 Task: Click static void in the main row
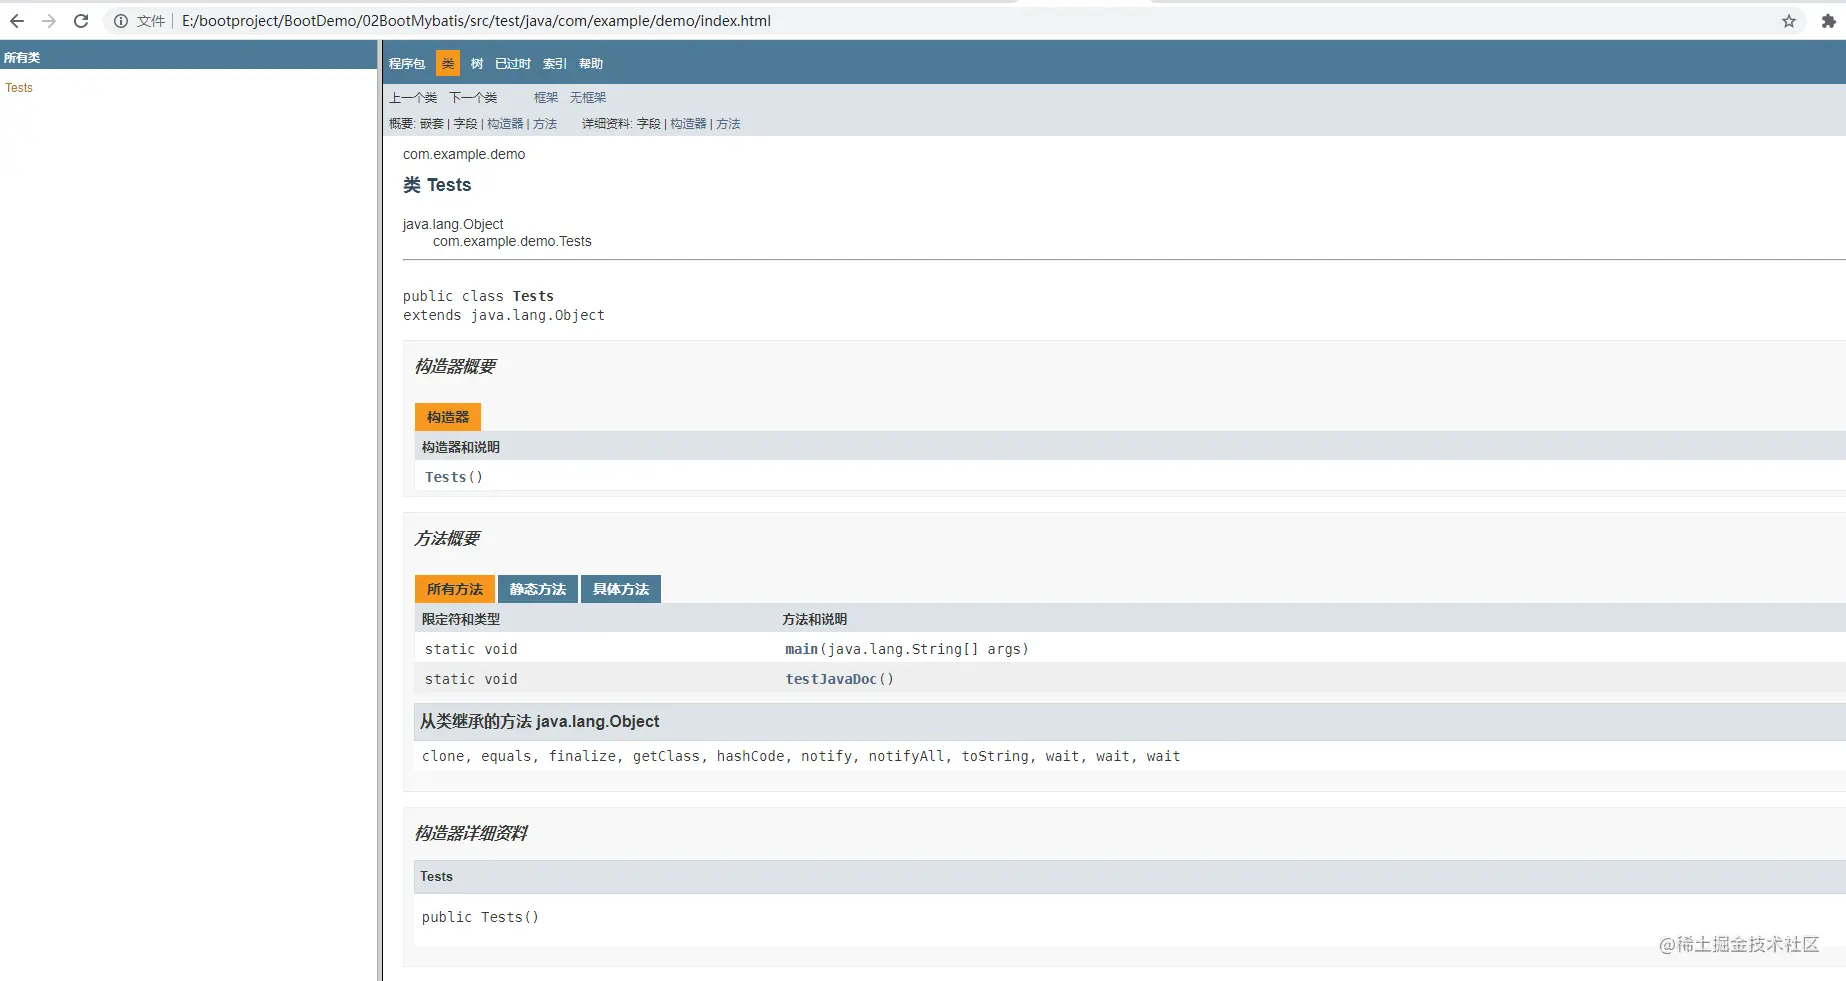coord(471,649)
